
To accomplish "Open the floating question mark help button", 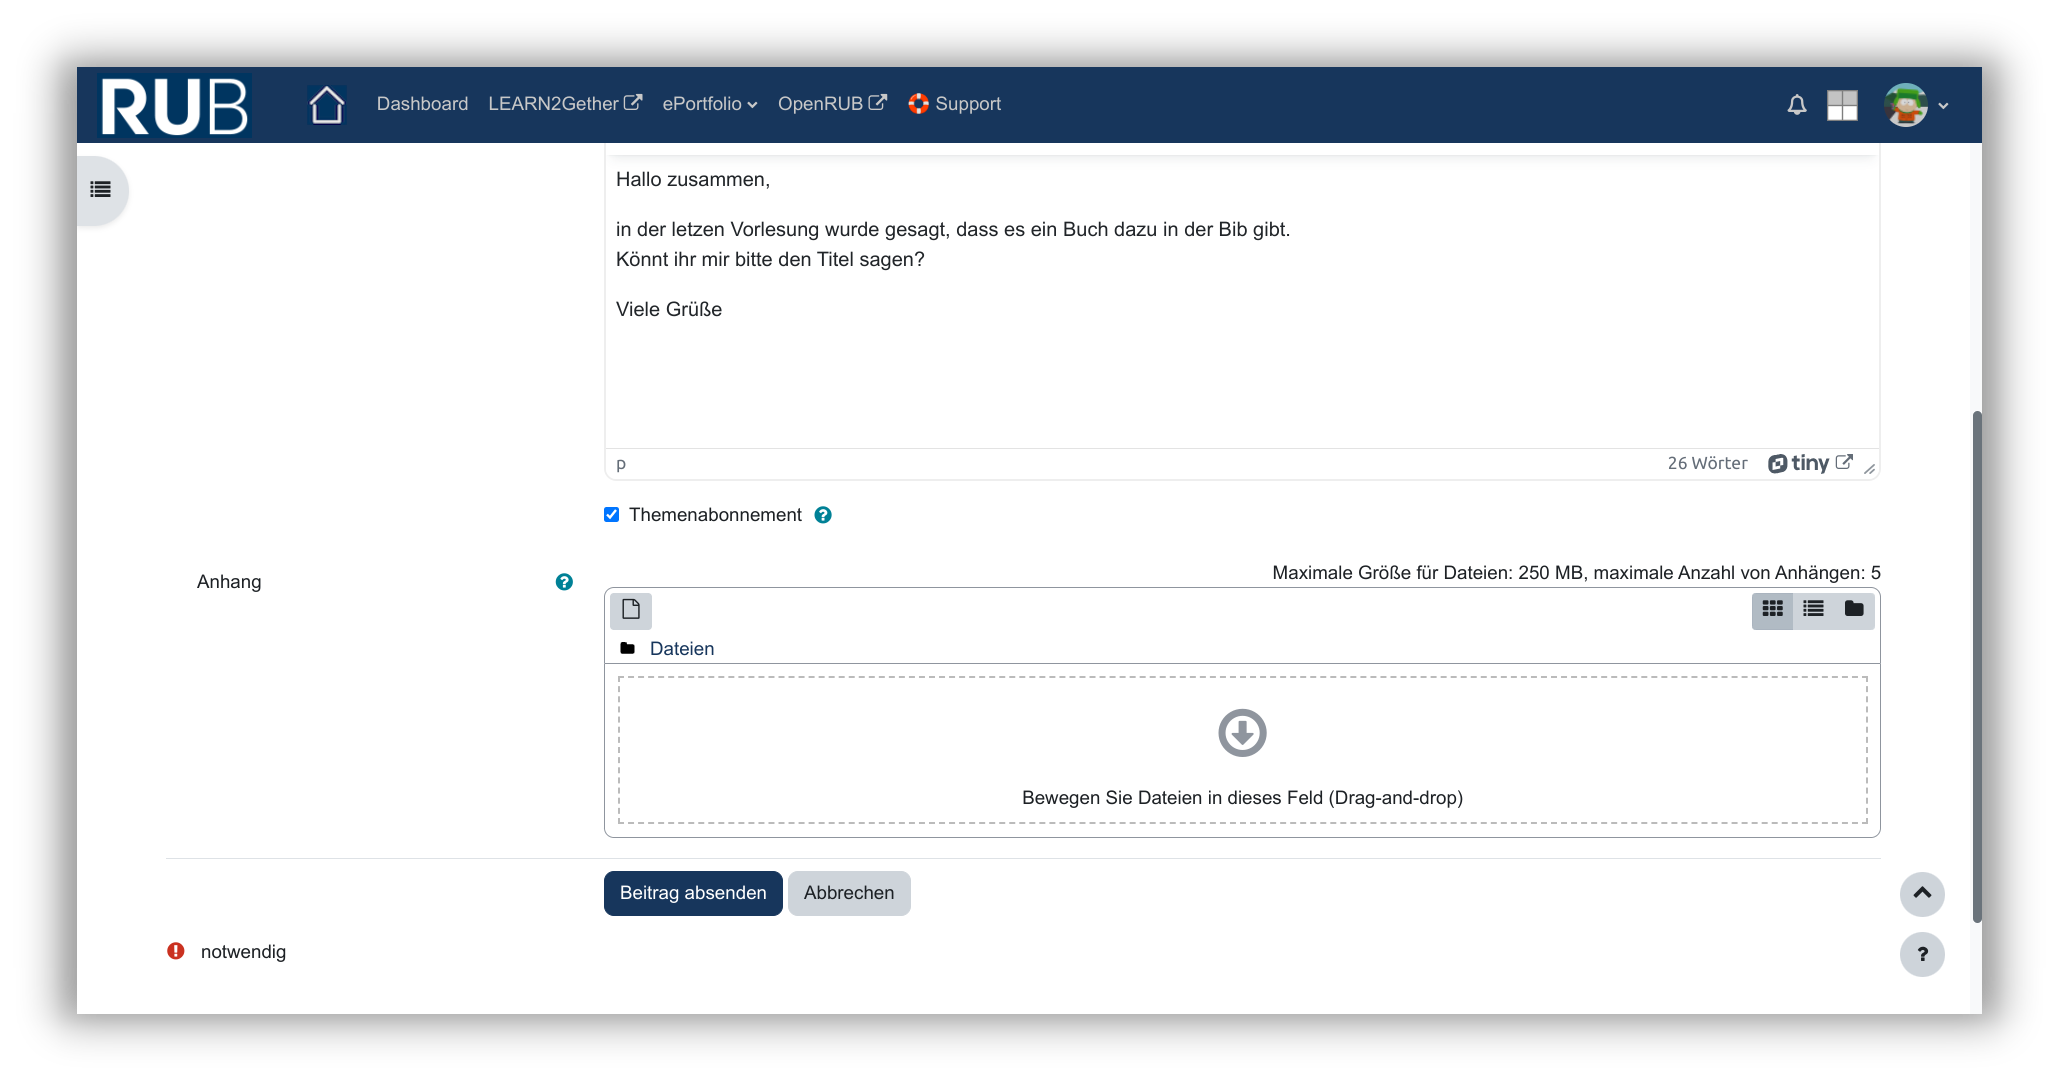I will coord(1921,954).
